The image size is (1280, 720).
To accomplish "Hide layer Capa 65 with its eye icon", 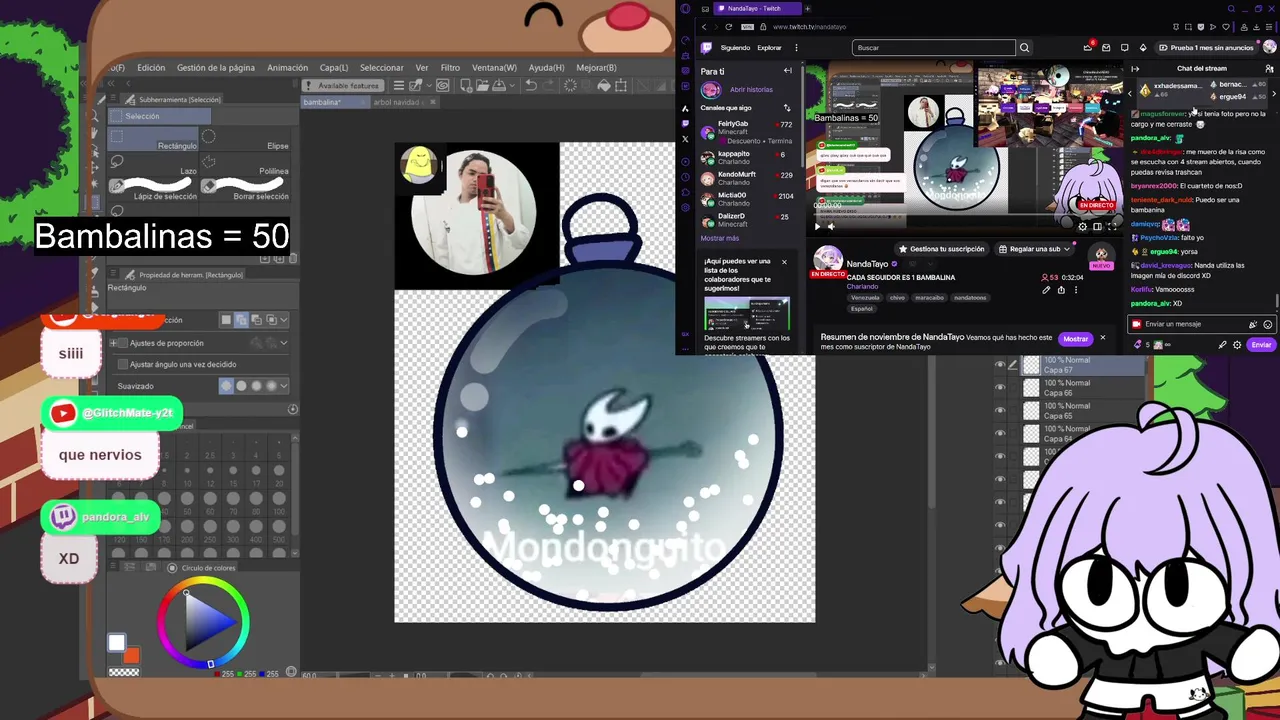I will coord(999,411).
